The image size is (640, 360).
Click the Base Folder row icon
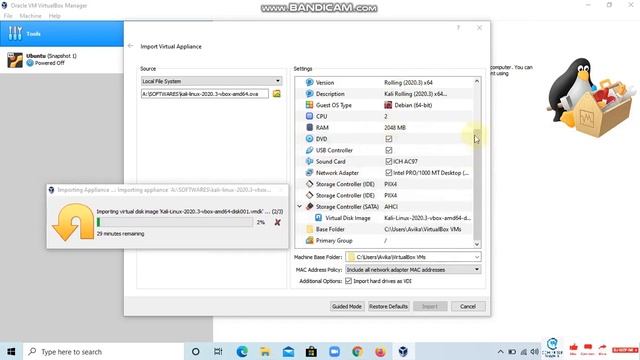click(x=309, y=229)
